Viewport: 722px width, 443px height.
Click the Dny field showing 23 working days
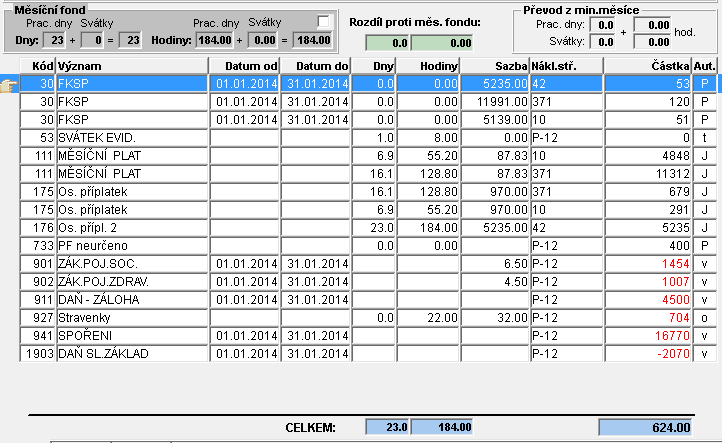pos(54,41)
